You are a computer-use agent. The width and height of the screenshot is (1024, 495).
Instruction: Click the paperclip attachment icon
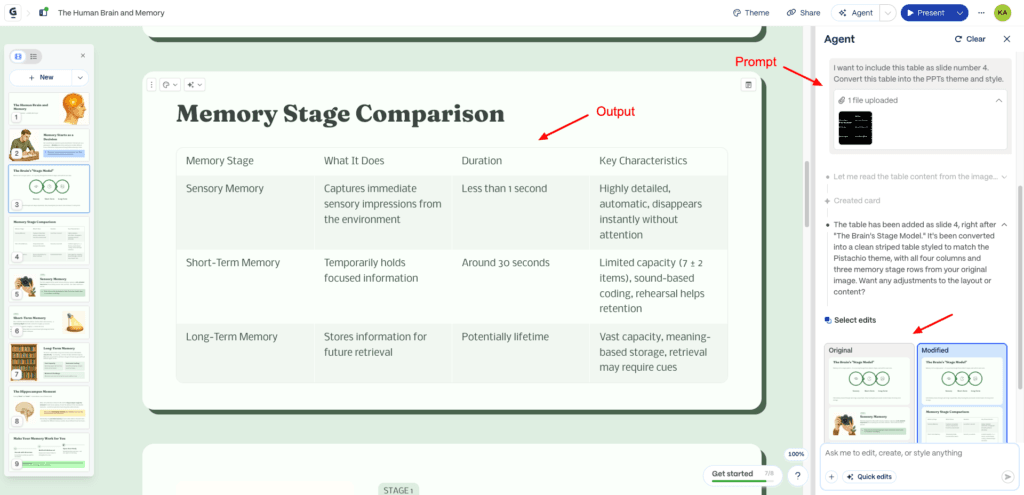(x=842, y=101)
